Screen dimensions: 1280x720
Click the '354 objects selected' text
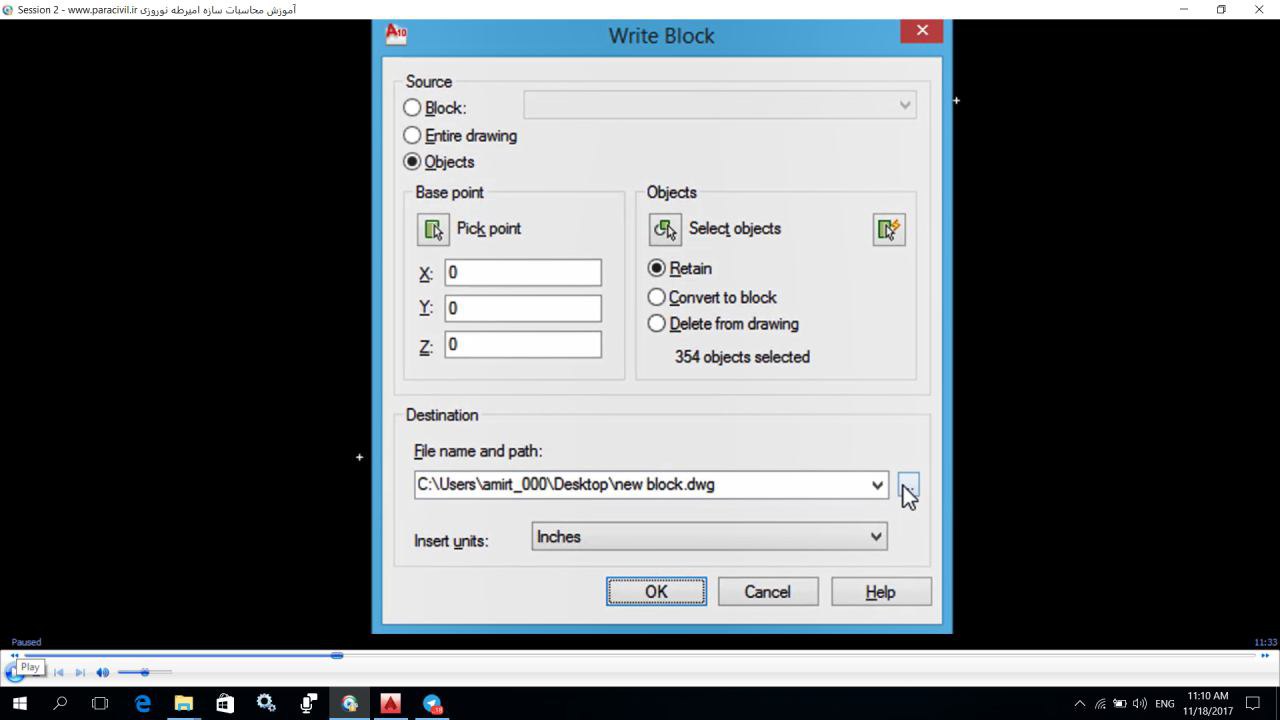pos(742,357)
